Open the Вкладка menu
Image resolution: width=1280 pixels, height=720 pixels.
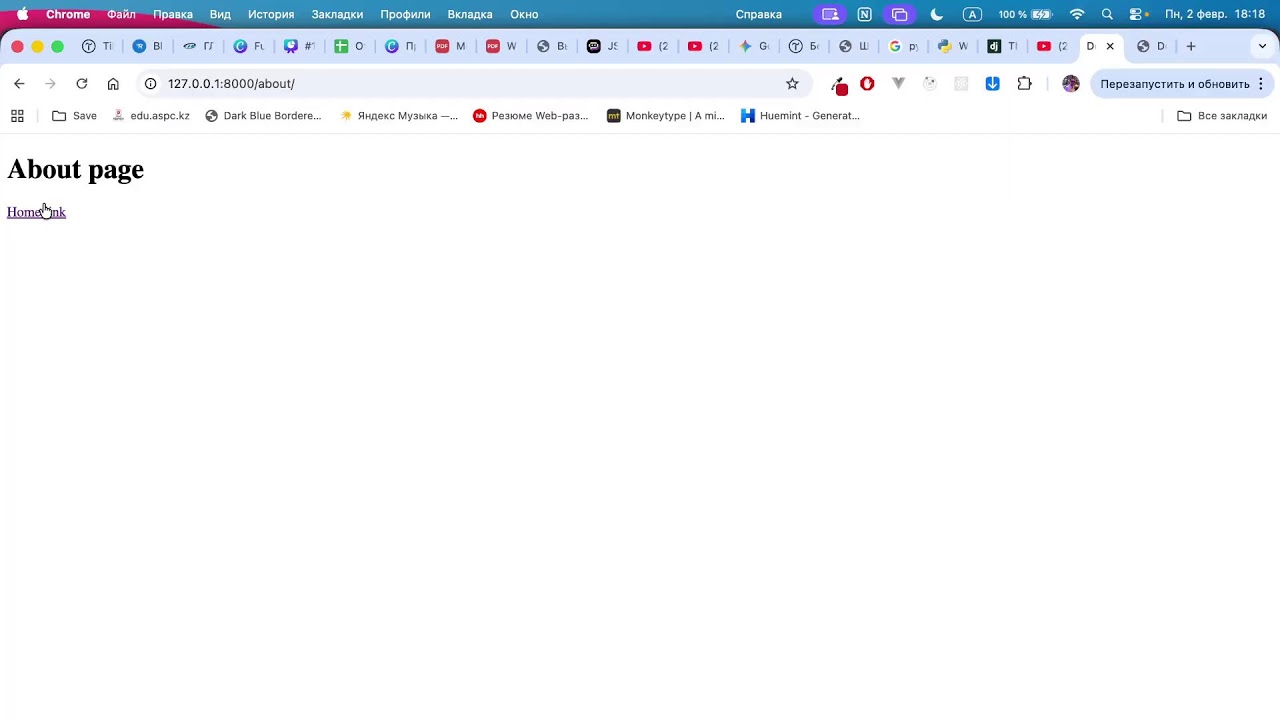470,14
